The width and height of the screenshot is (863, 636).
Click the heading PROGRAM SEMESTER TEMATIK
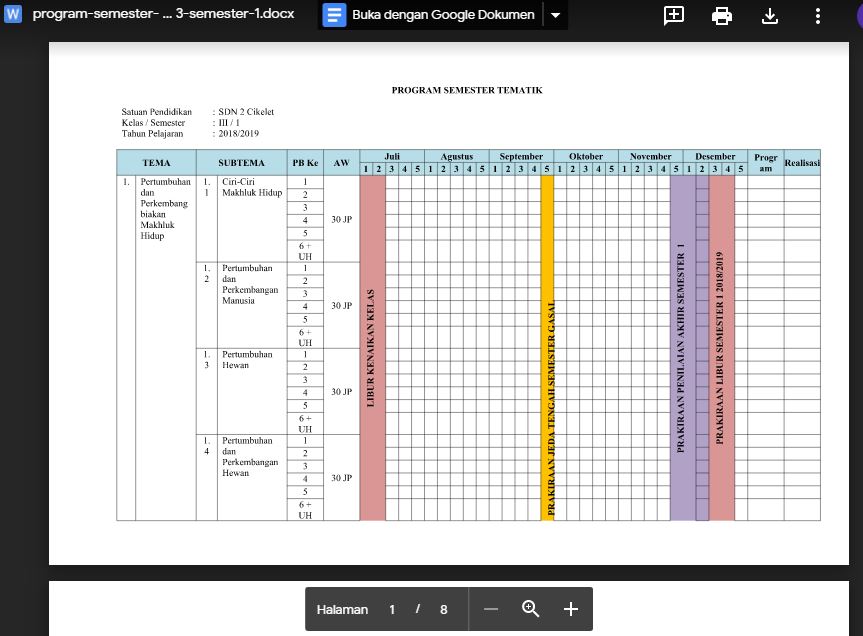467,90
